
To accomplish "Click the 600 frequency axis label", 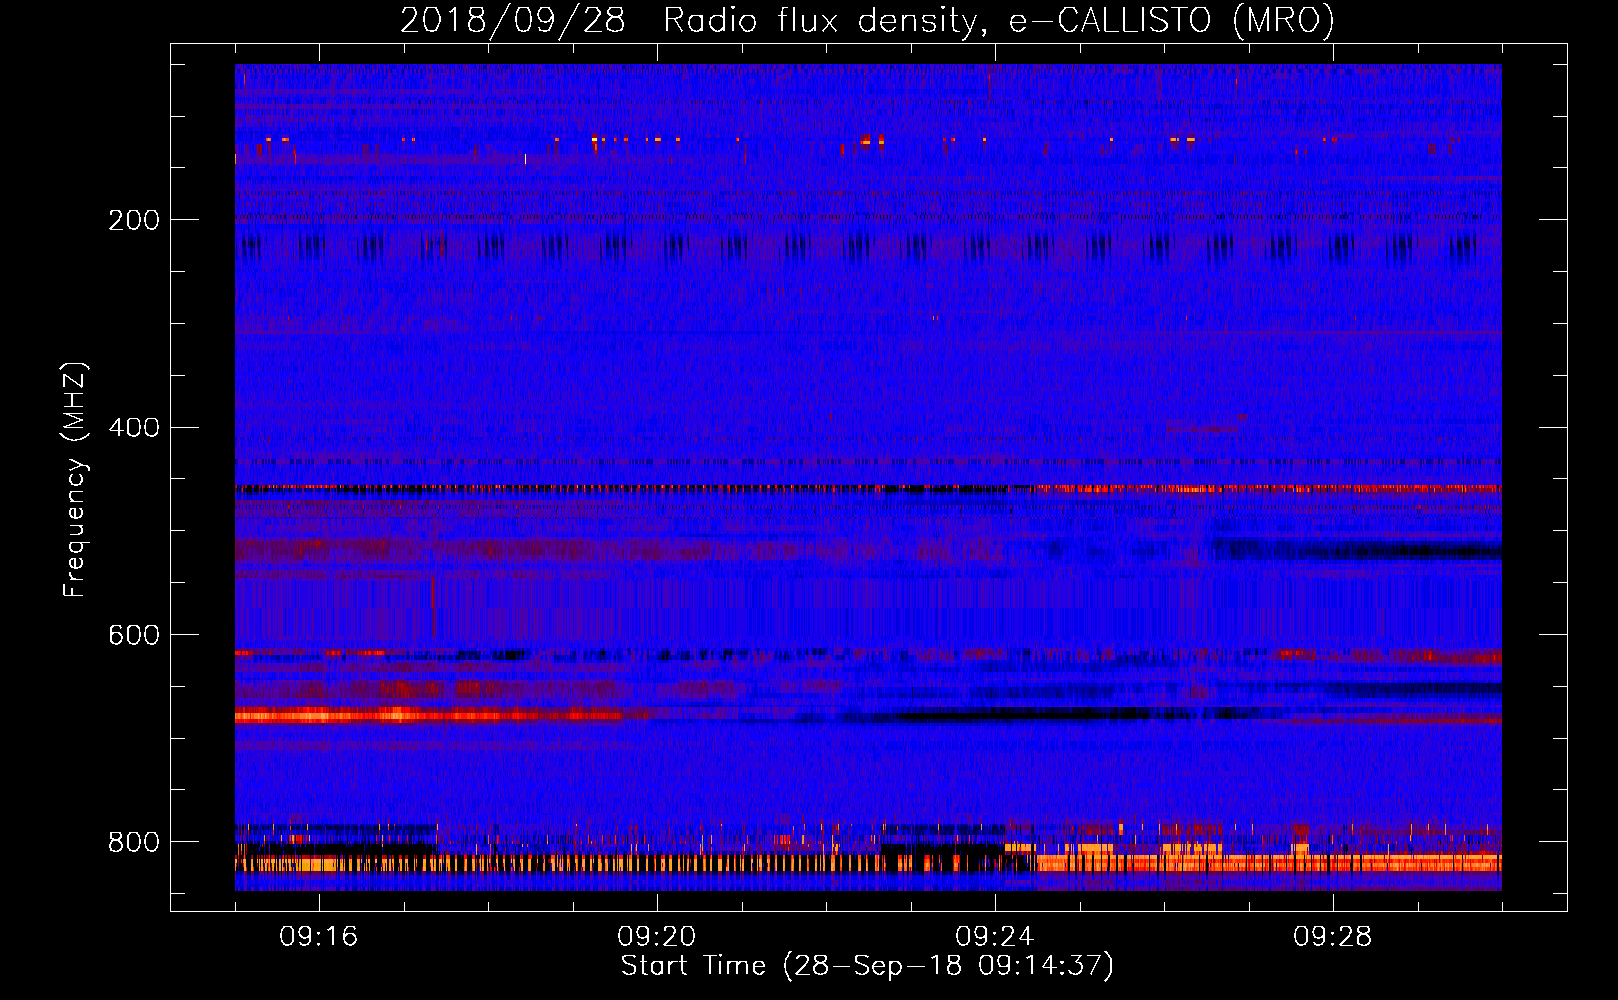I will point(134,636).
